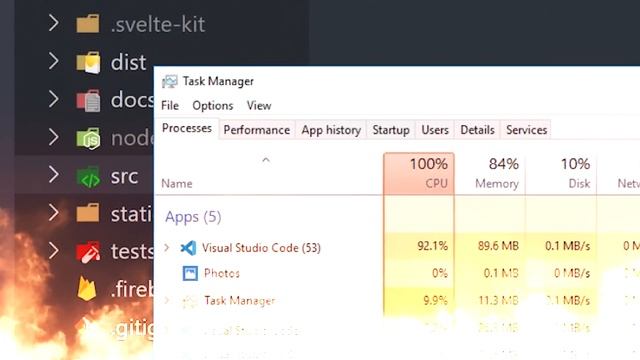Viewport: 640px width, 360px height.
Task: Open the Options menu in Task Manager
Action: pos(213,106)
